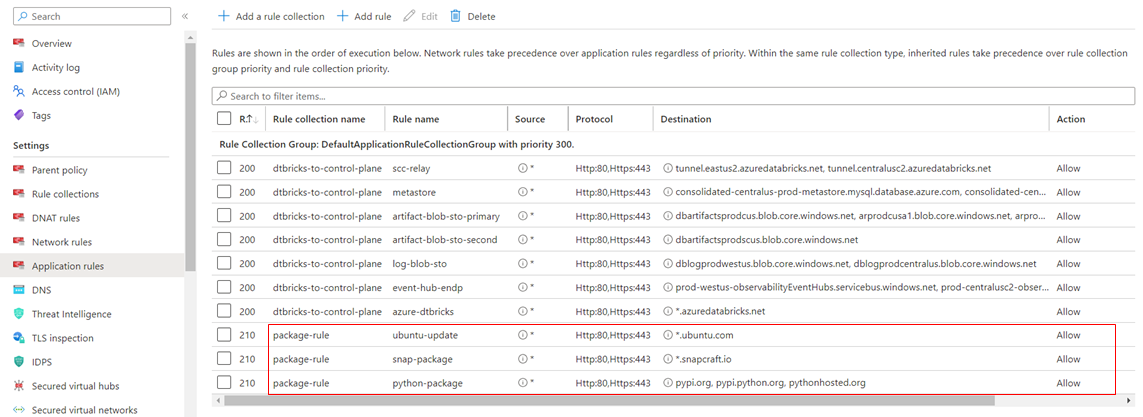Collapse the sidebar with double chevron

pos(185,17)
